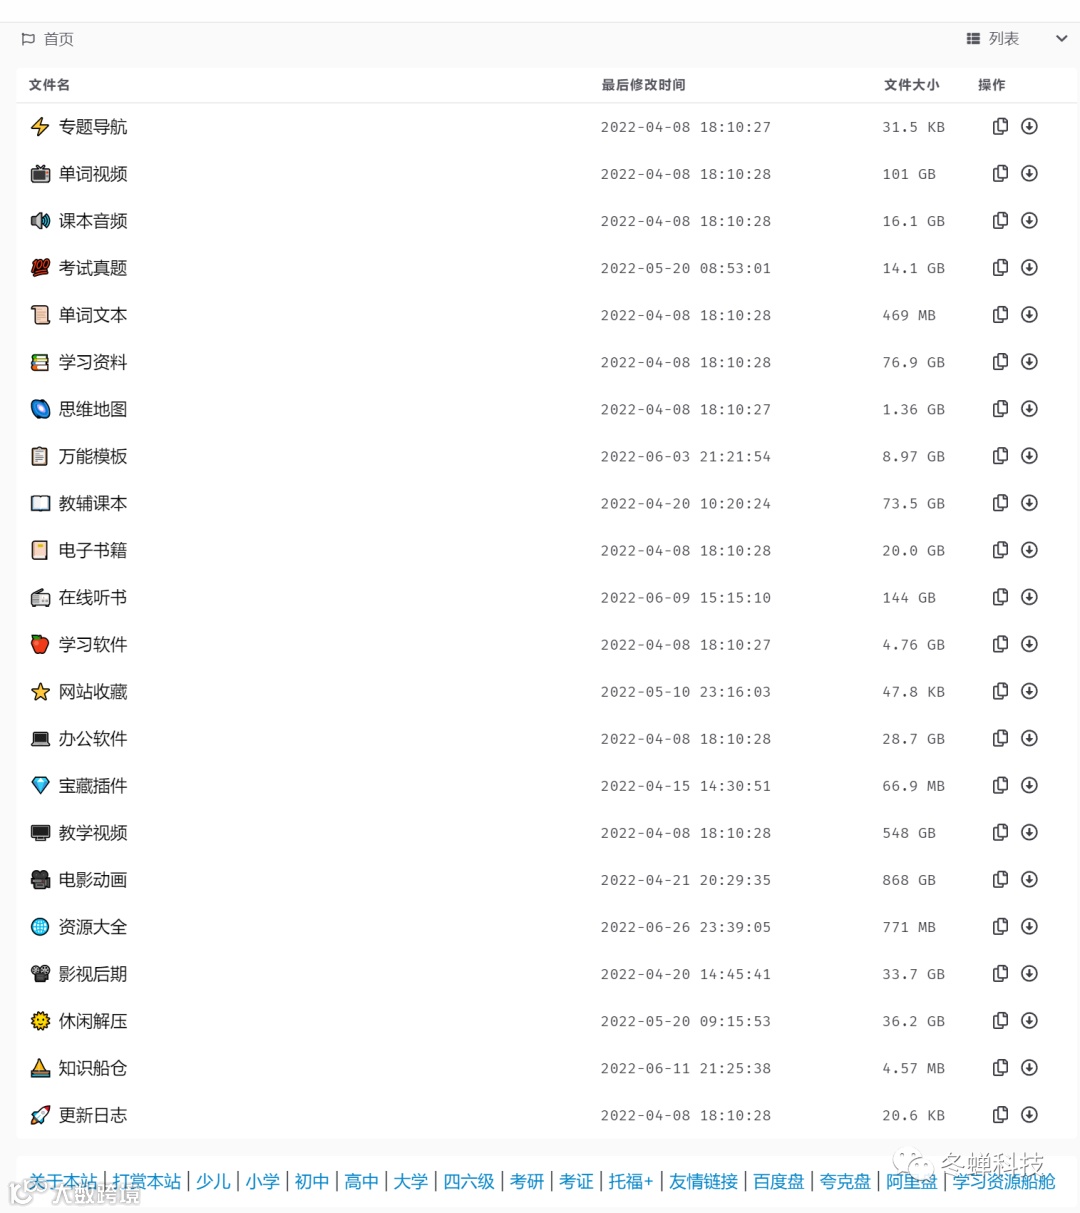
Task: Go to 首页 breadcrumb
Action: [58, 39]
